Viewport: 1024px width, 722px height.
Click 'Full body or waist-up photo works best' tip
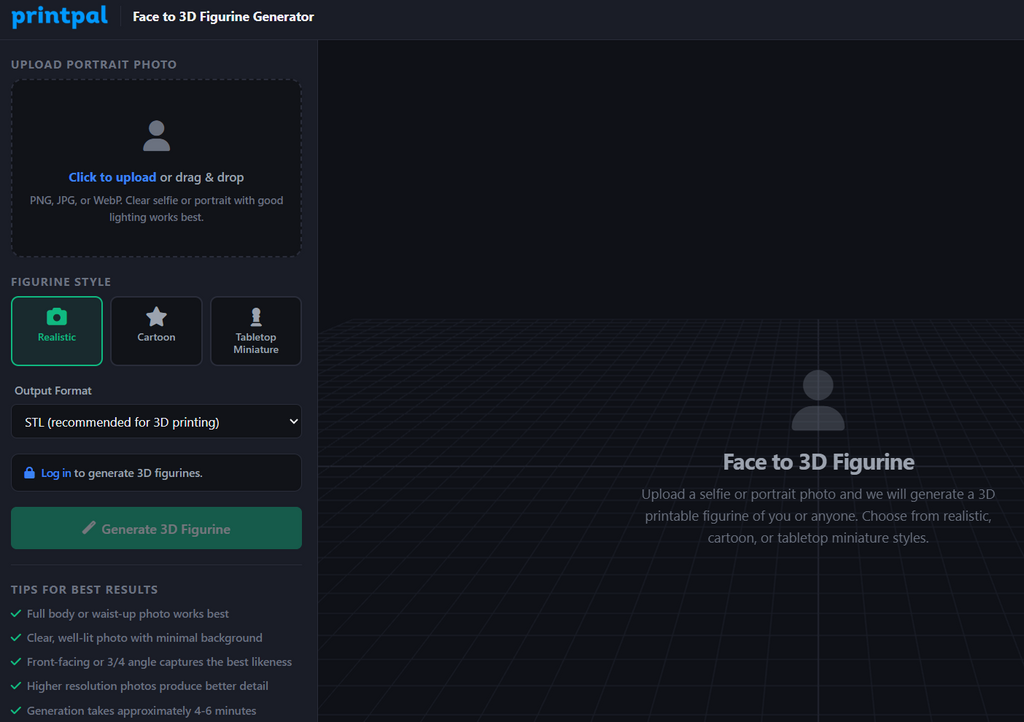128,614
